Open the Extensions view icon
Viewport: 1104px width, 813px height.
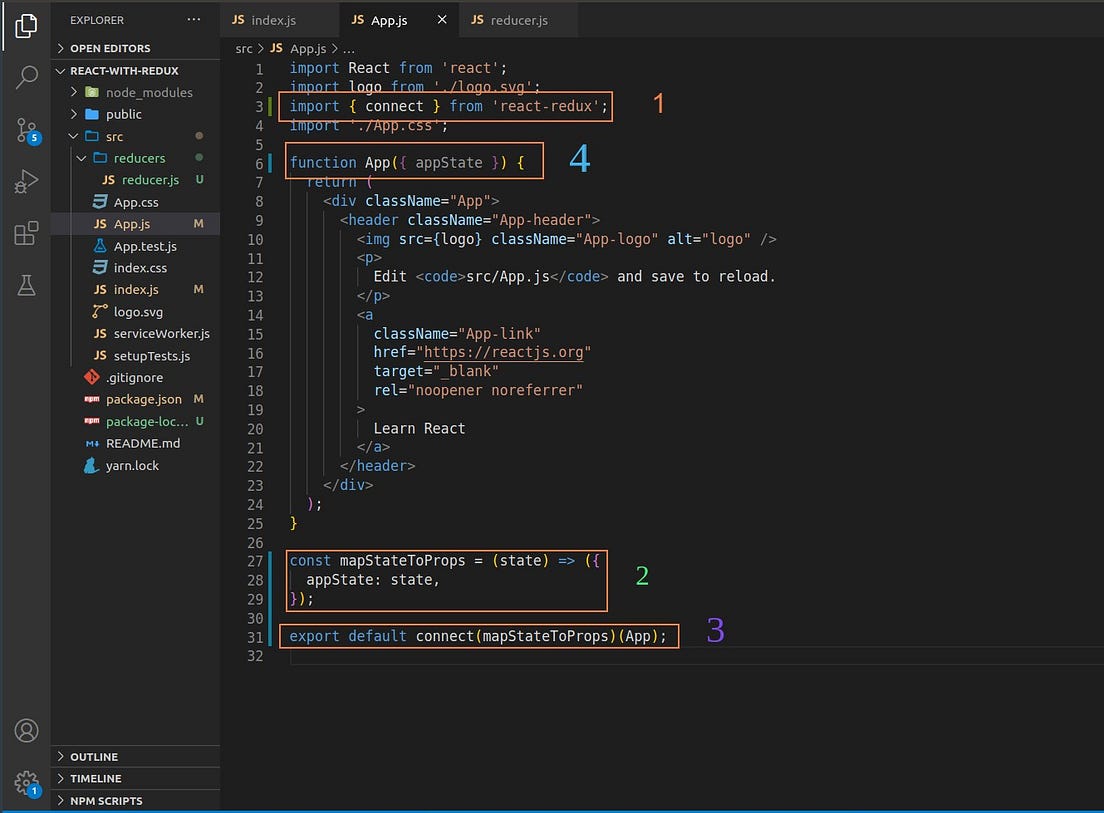point(25,233)
